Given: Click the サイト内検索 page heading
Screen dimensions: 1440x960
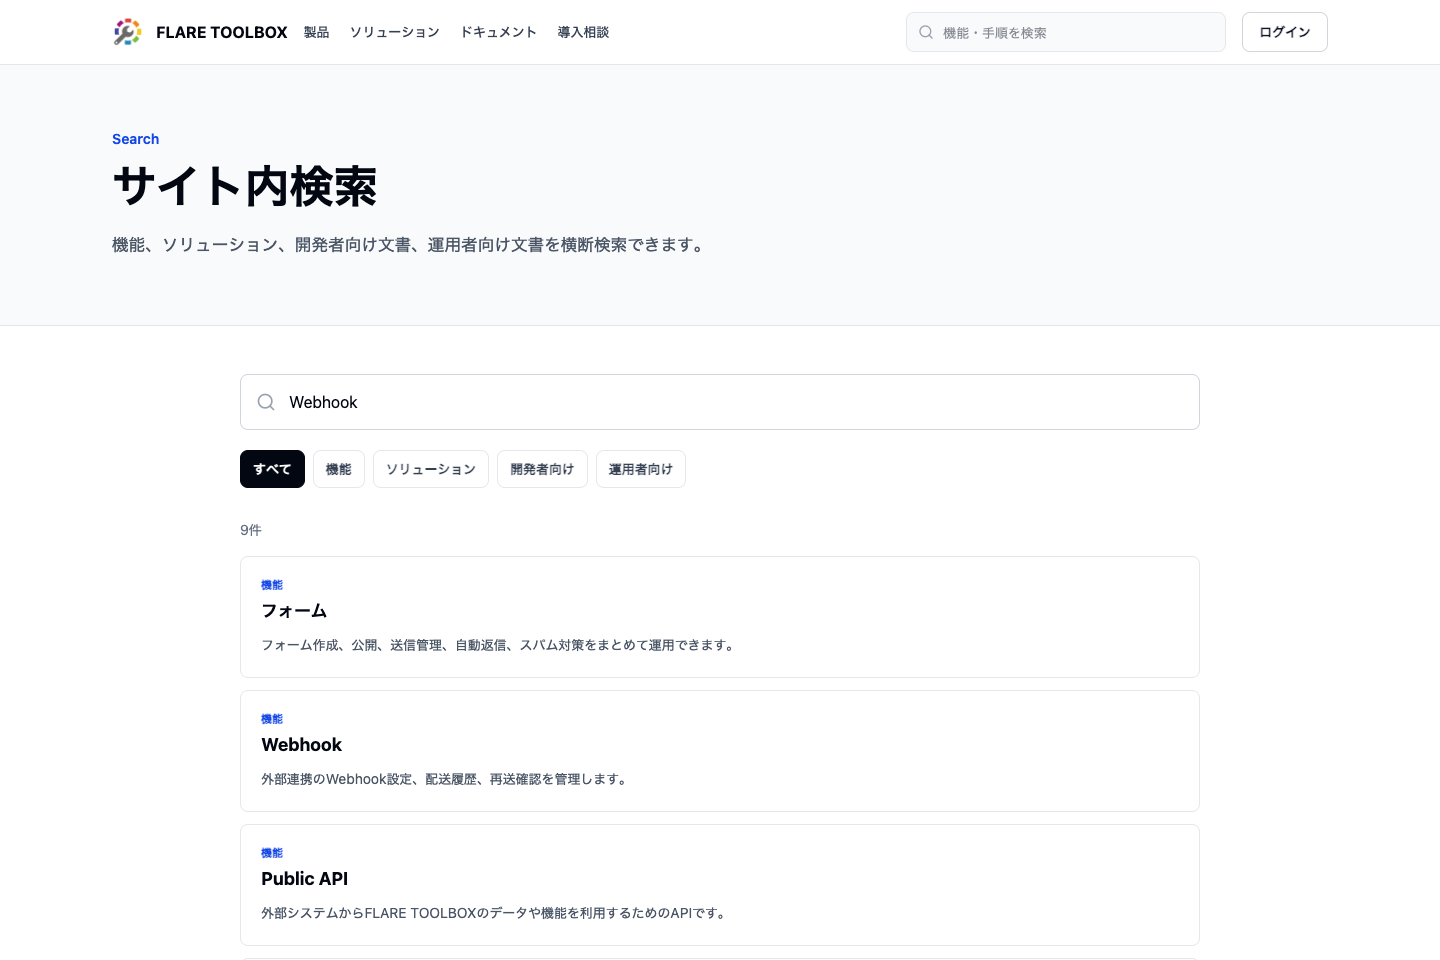Looking at the screenshot, I should tap(244, 187).
